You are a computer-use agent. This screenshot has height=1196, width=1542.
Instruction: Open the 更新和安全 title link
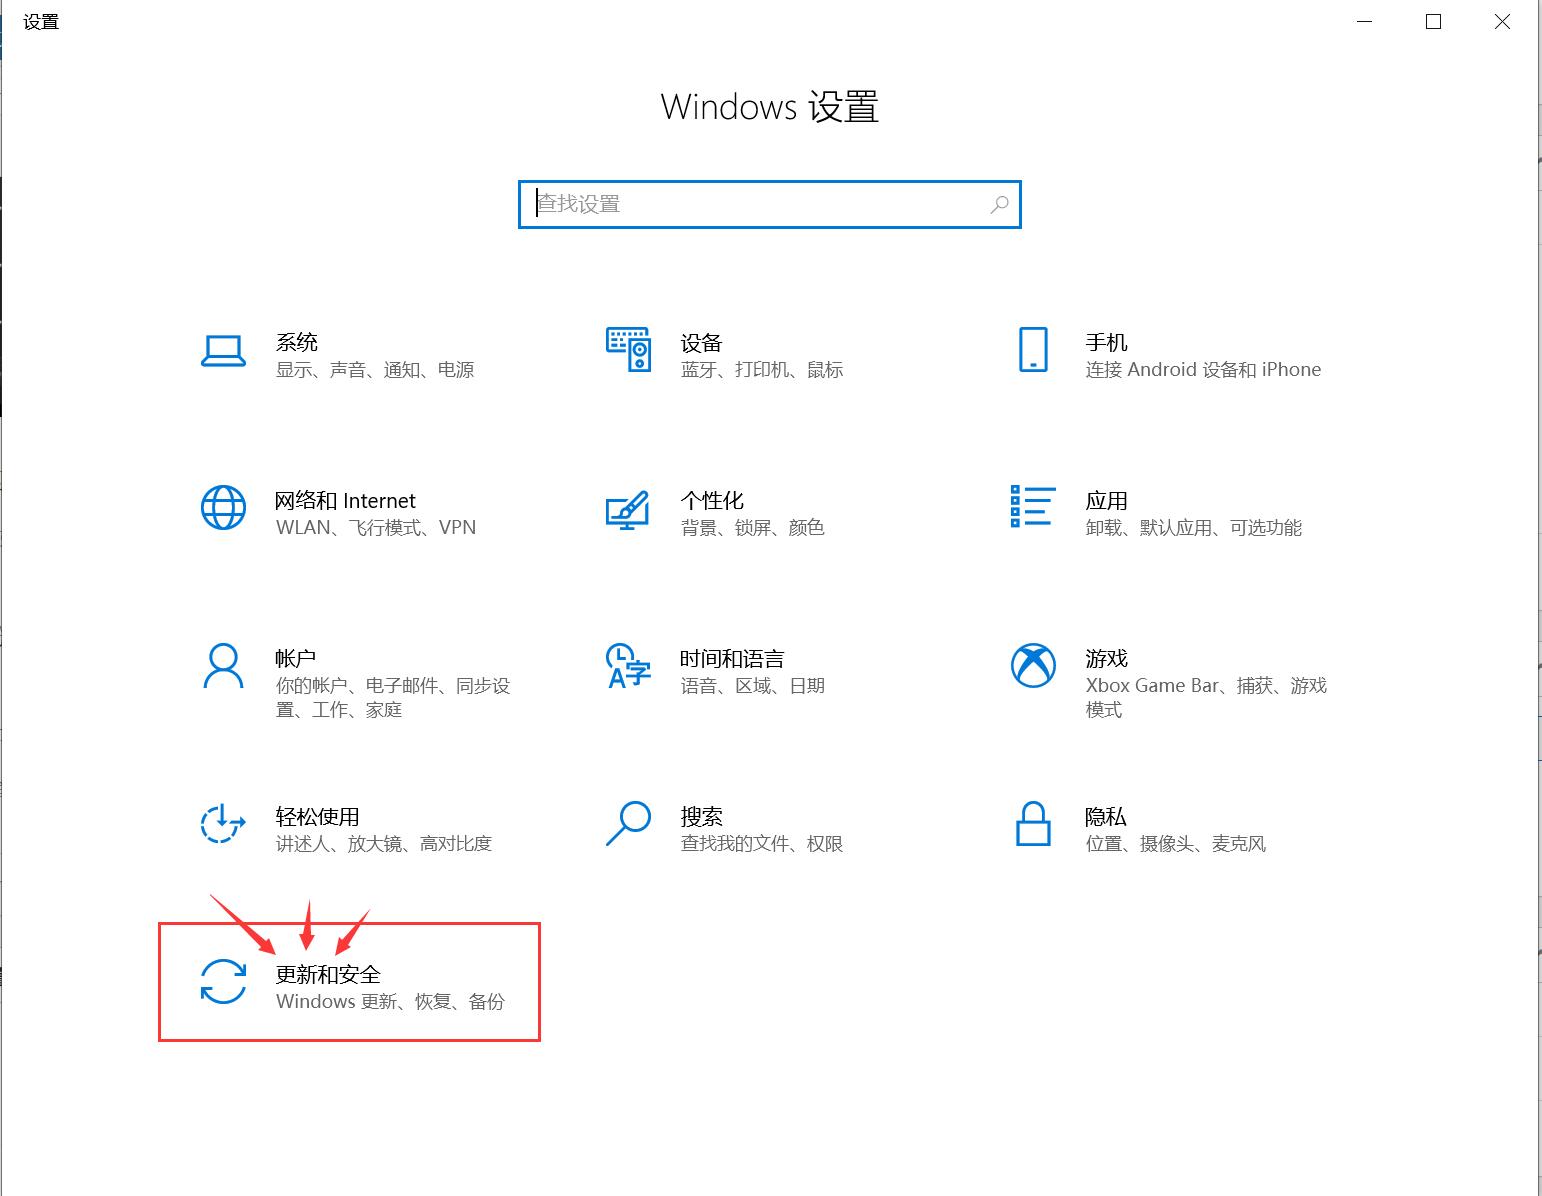pyautogui.click(x=328, y=974)
